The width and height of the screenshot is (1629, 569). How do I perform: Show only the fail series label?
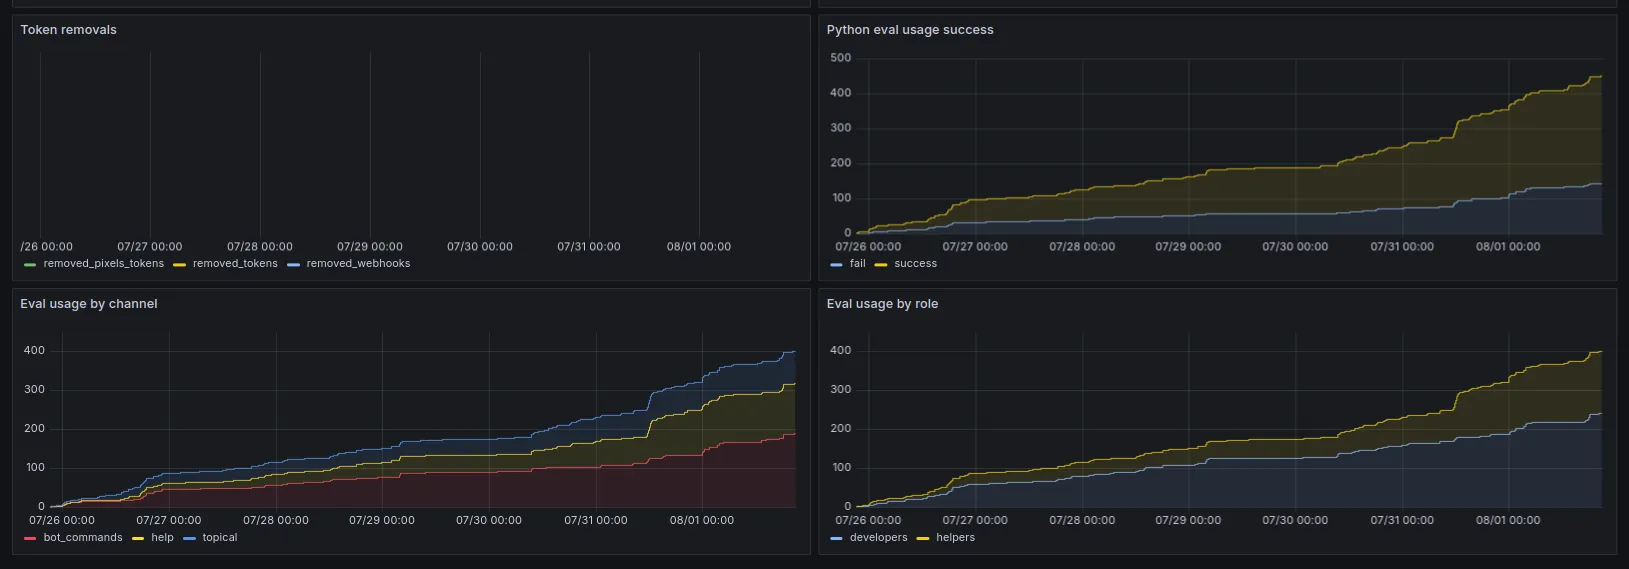pyautogui.click(x=857, y=264)
